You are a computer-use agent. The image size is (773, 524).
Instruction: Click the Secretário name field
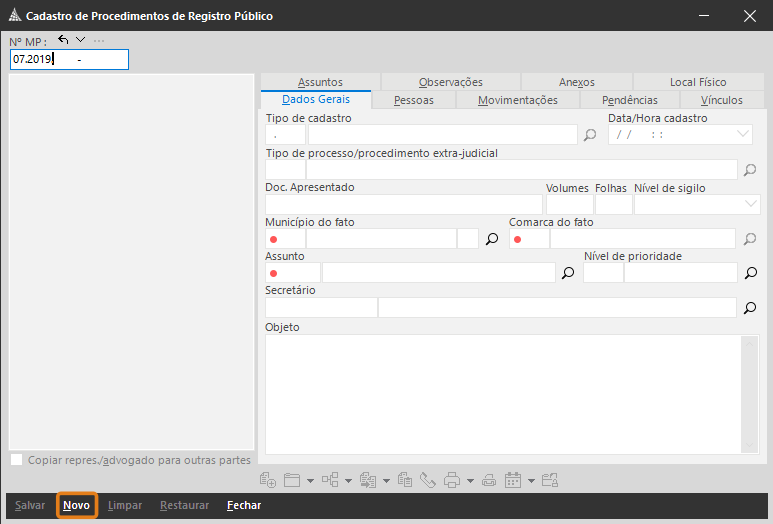click(557, 308)
